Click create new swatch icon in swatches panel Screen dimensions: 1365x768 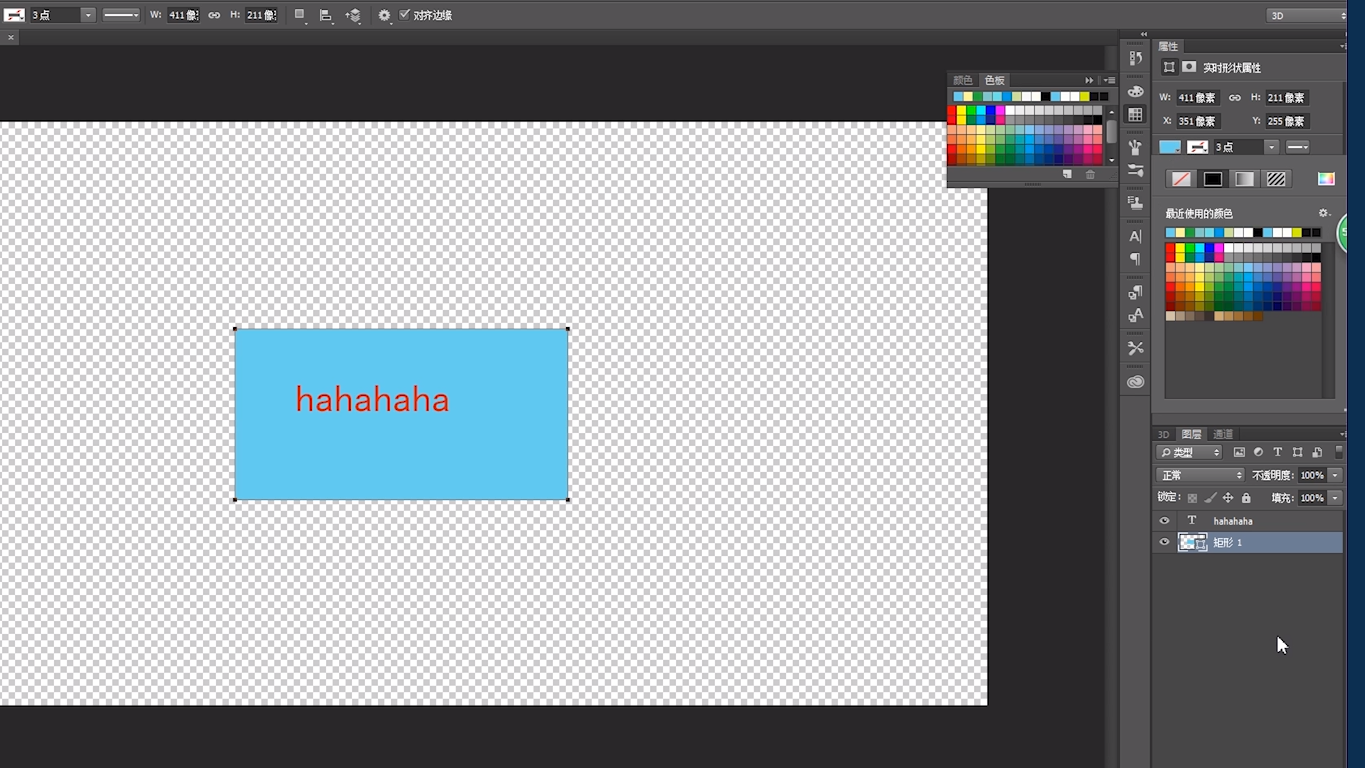[1067, 174]
